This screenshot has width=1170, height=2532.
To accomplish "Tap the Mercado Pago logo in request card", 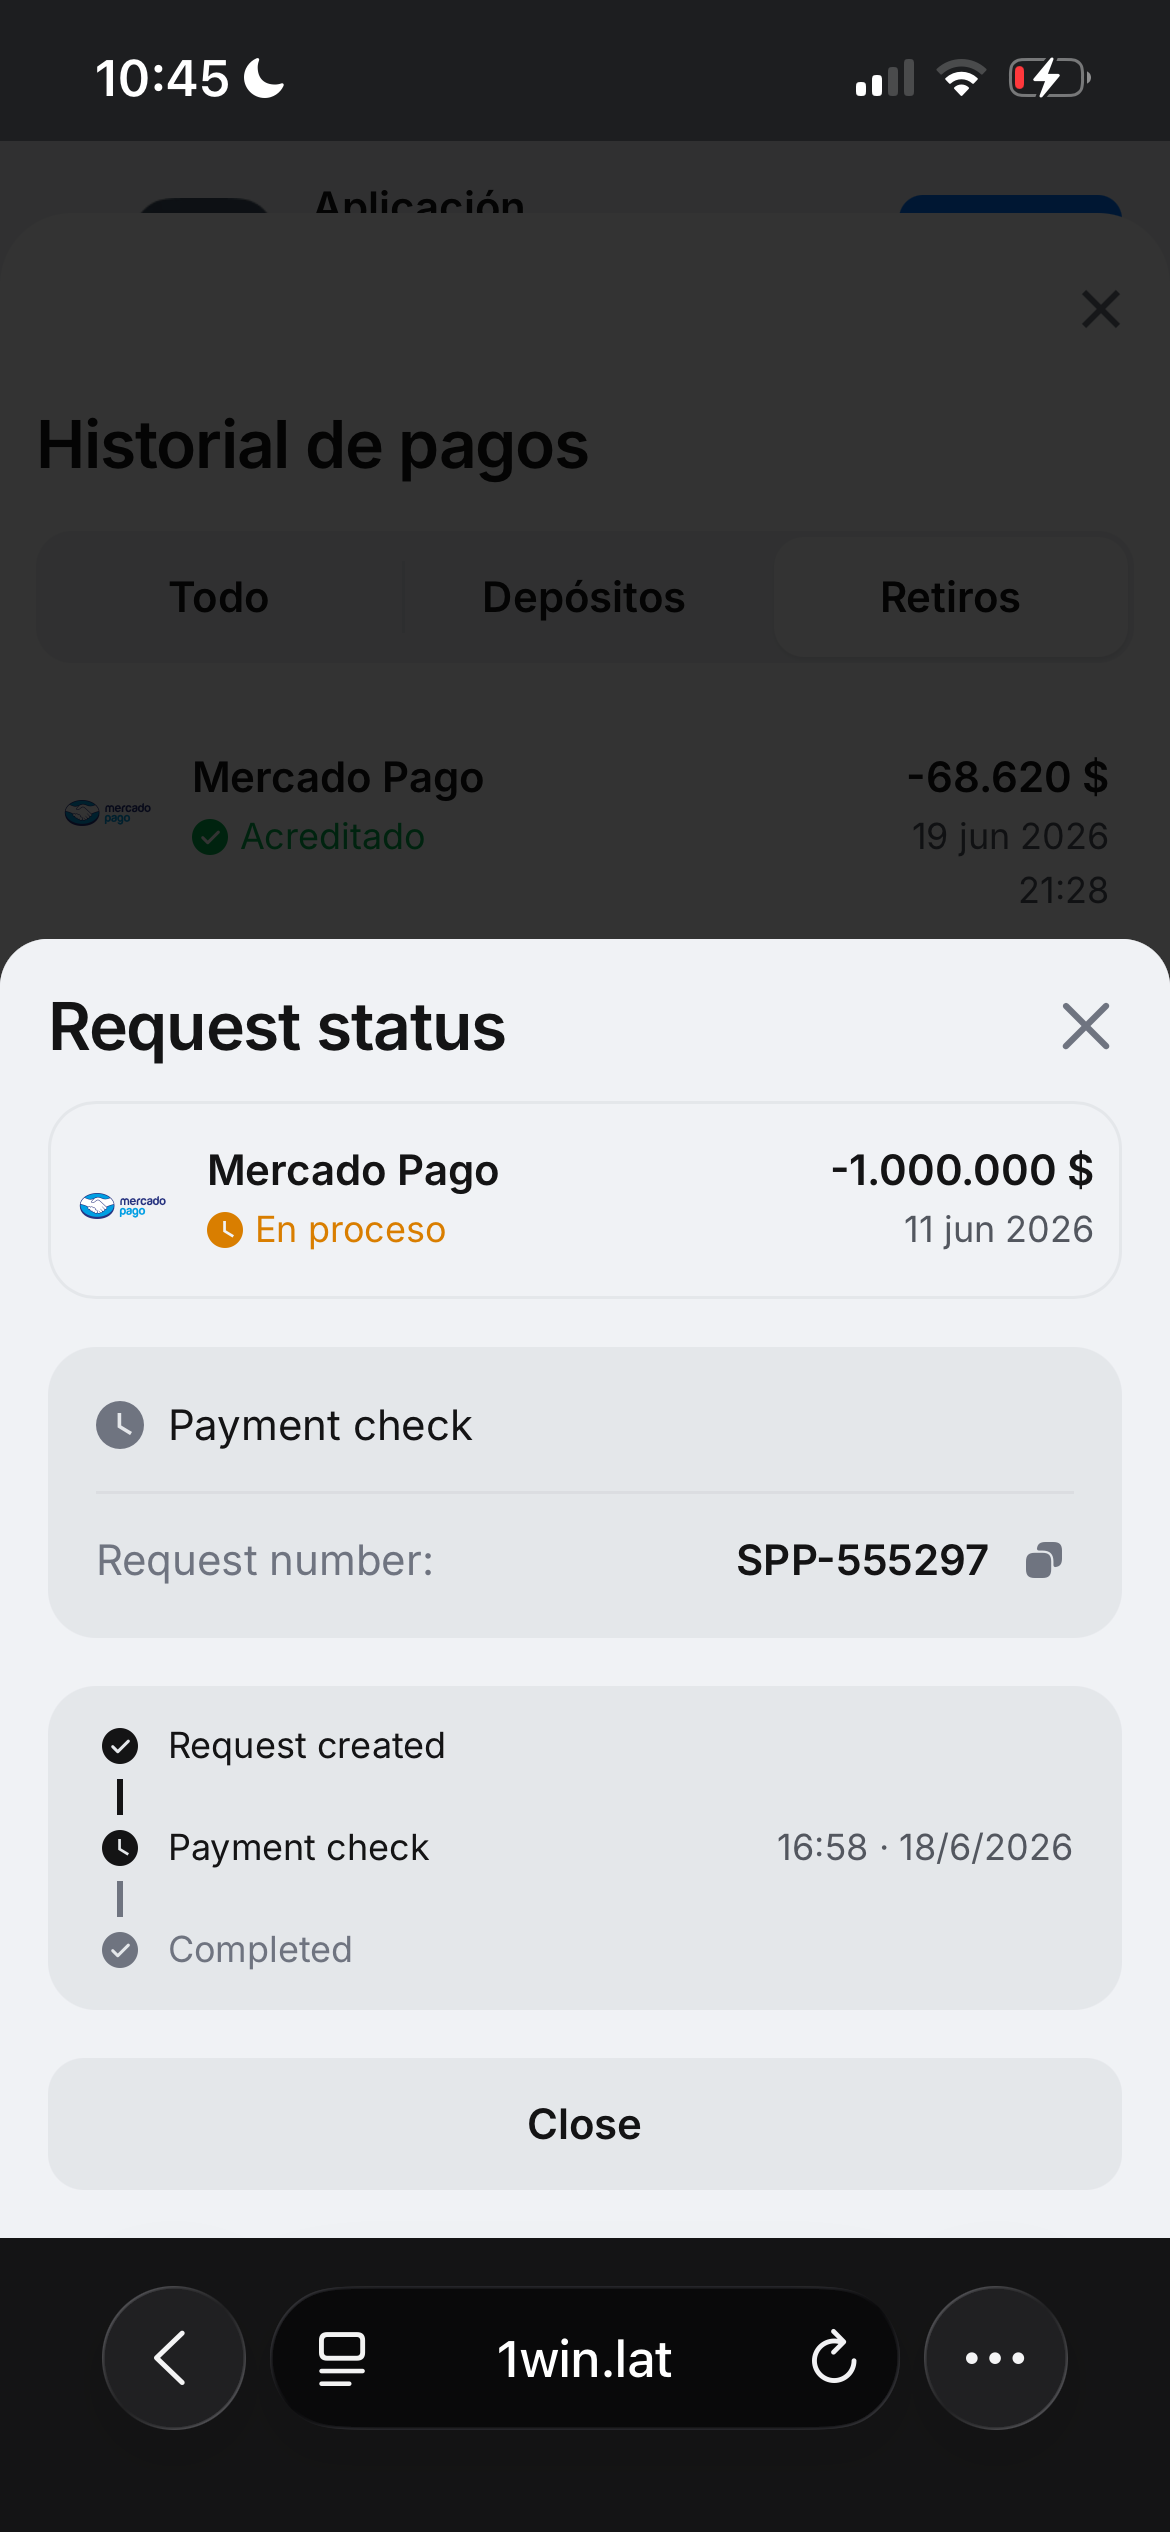I will (123, 1205).
